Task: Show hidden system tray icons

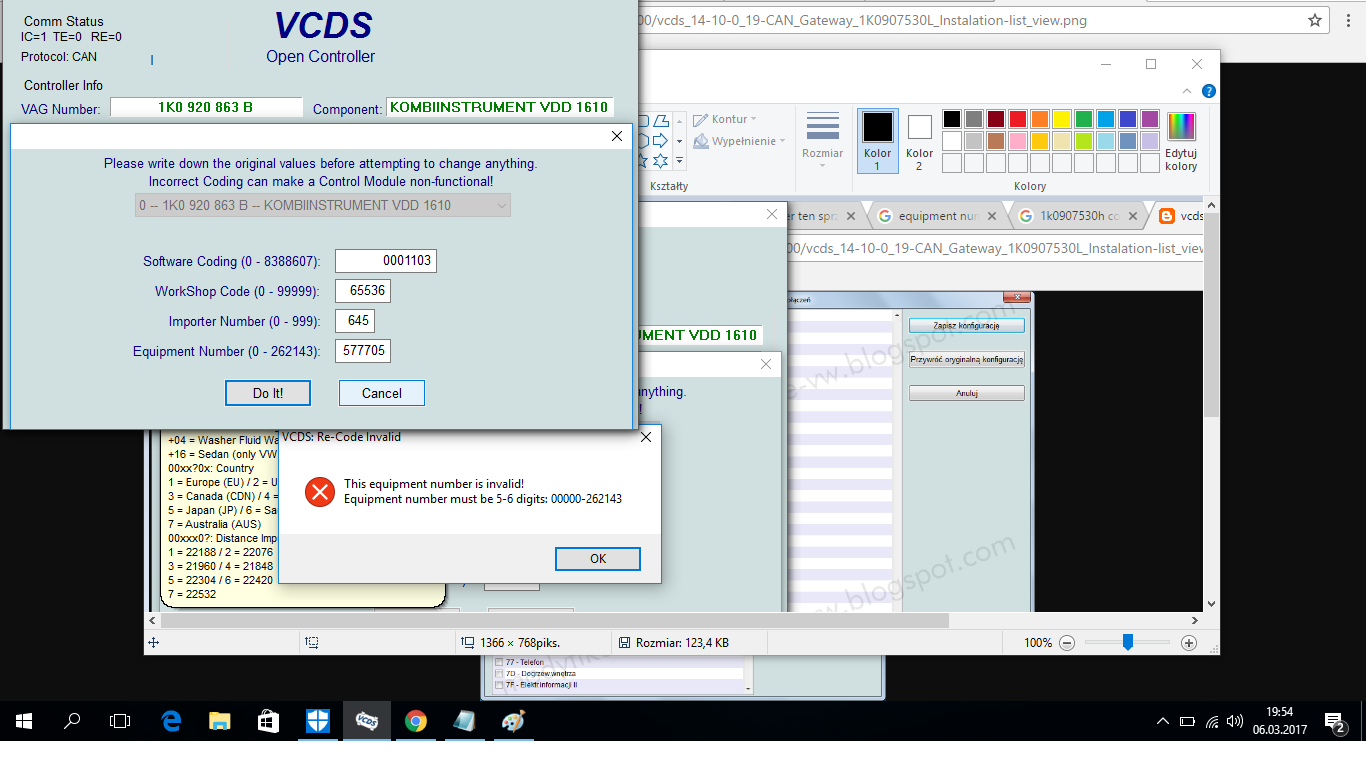Action: pos(1162,721)
